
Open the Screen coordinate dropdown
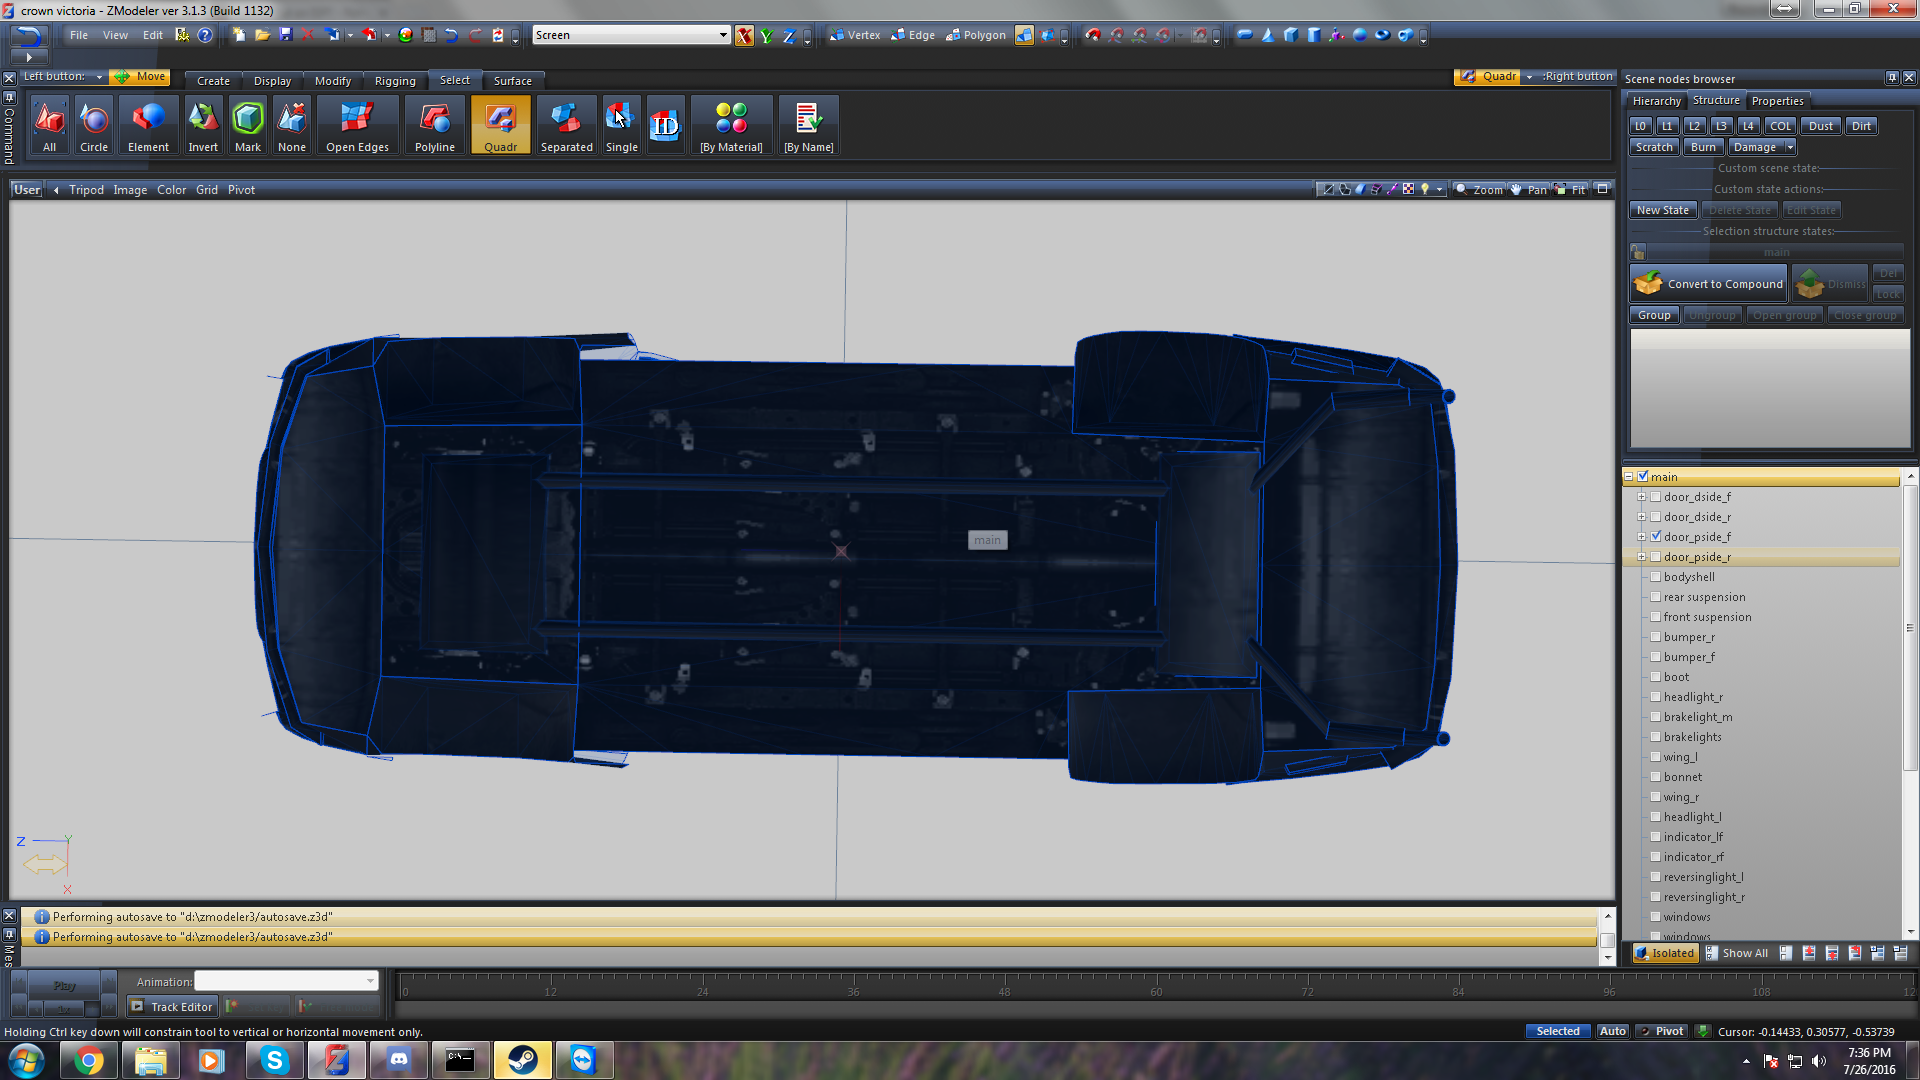(723, 35)
